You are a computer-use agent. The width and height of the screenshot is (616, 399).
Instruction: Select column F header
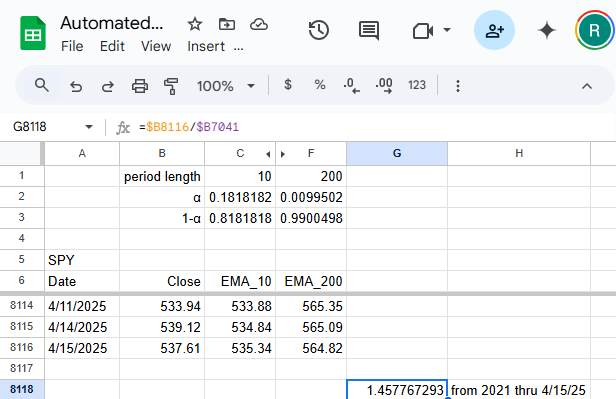311,153
